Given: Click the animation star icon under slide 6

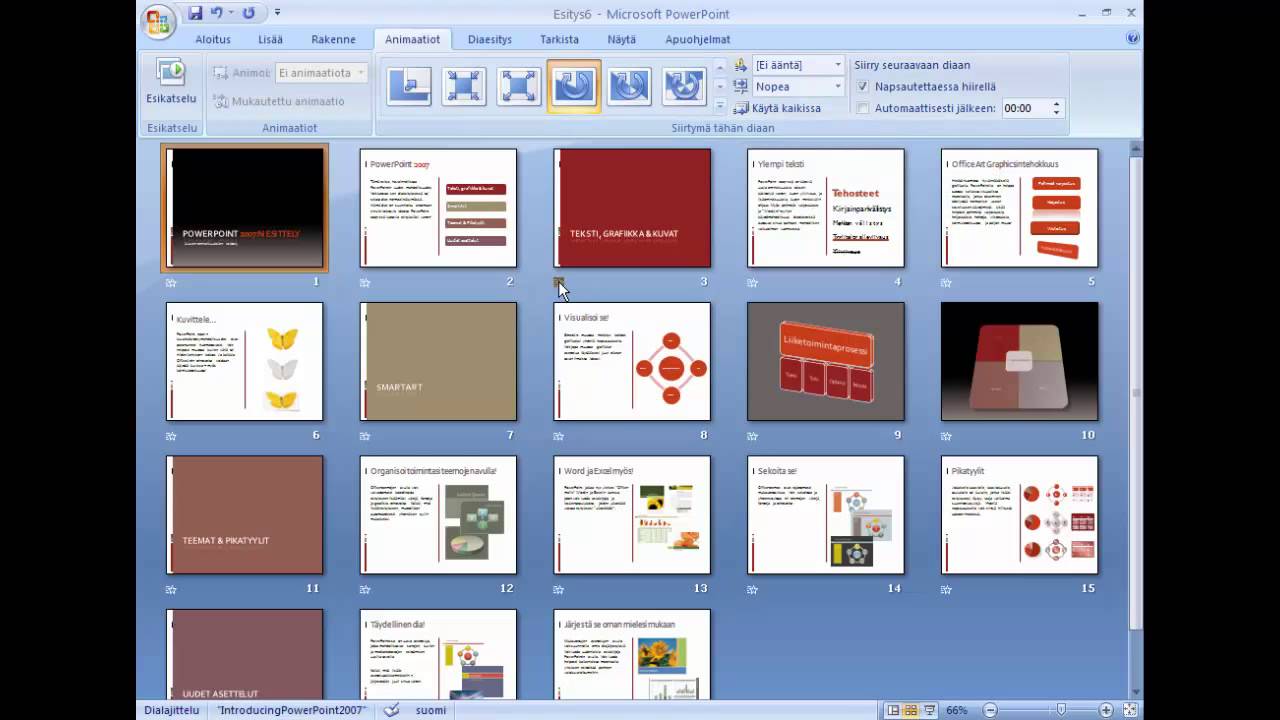Looking at the screenshot, I should coord(171,436).
